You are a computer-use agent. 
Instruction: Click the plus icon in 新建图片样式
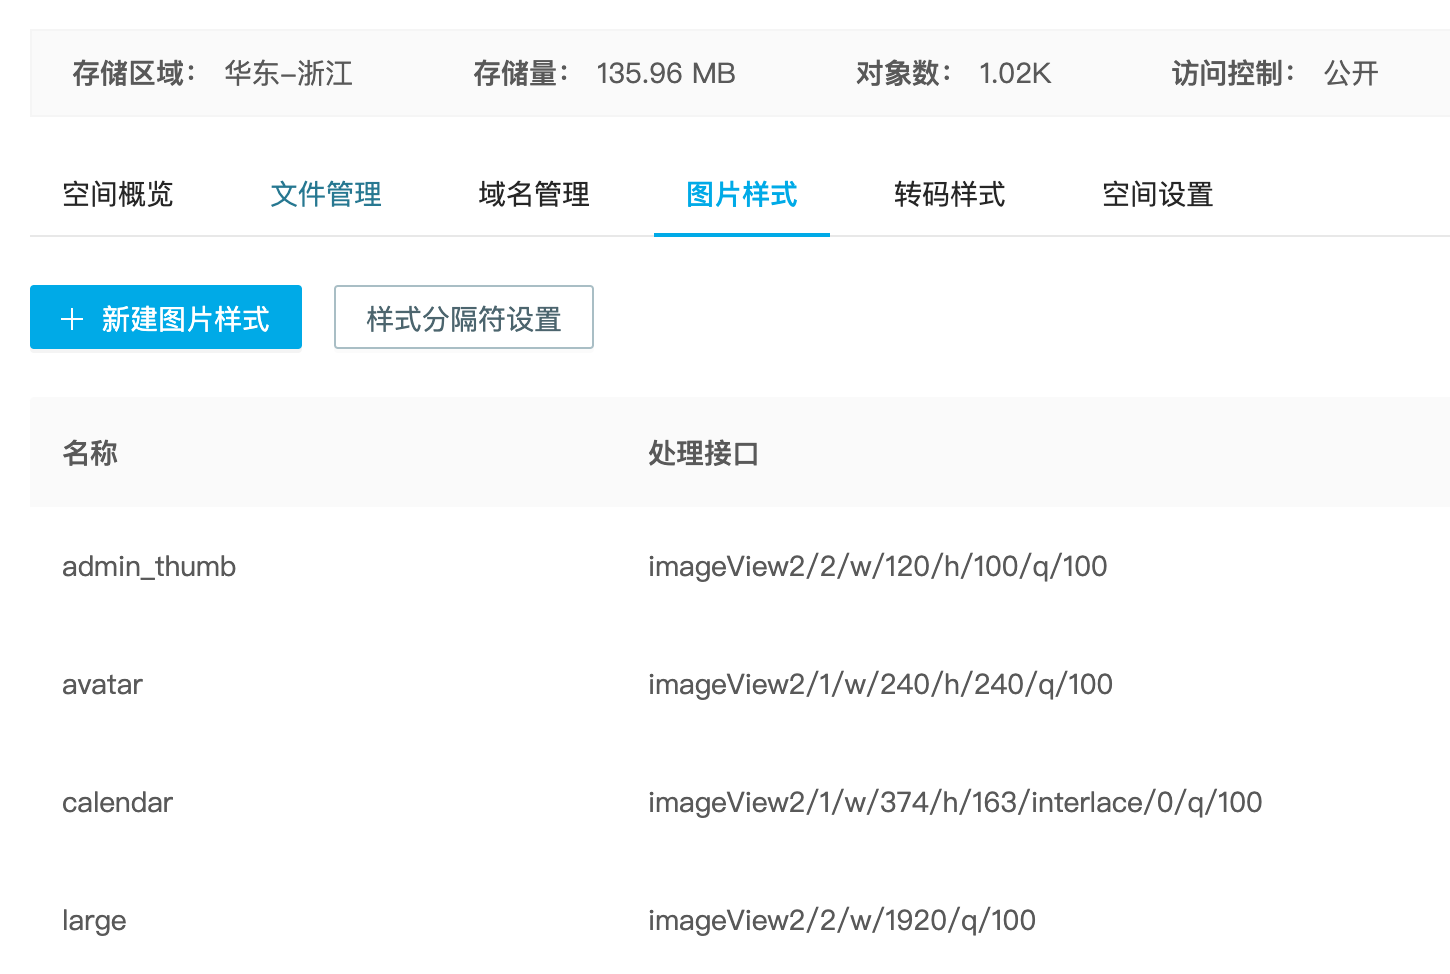point(72,319)
